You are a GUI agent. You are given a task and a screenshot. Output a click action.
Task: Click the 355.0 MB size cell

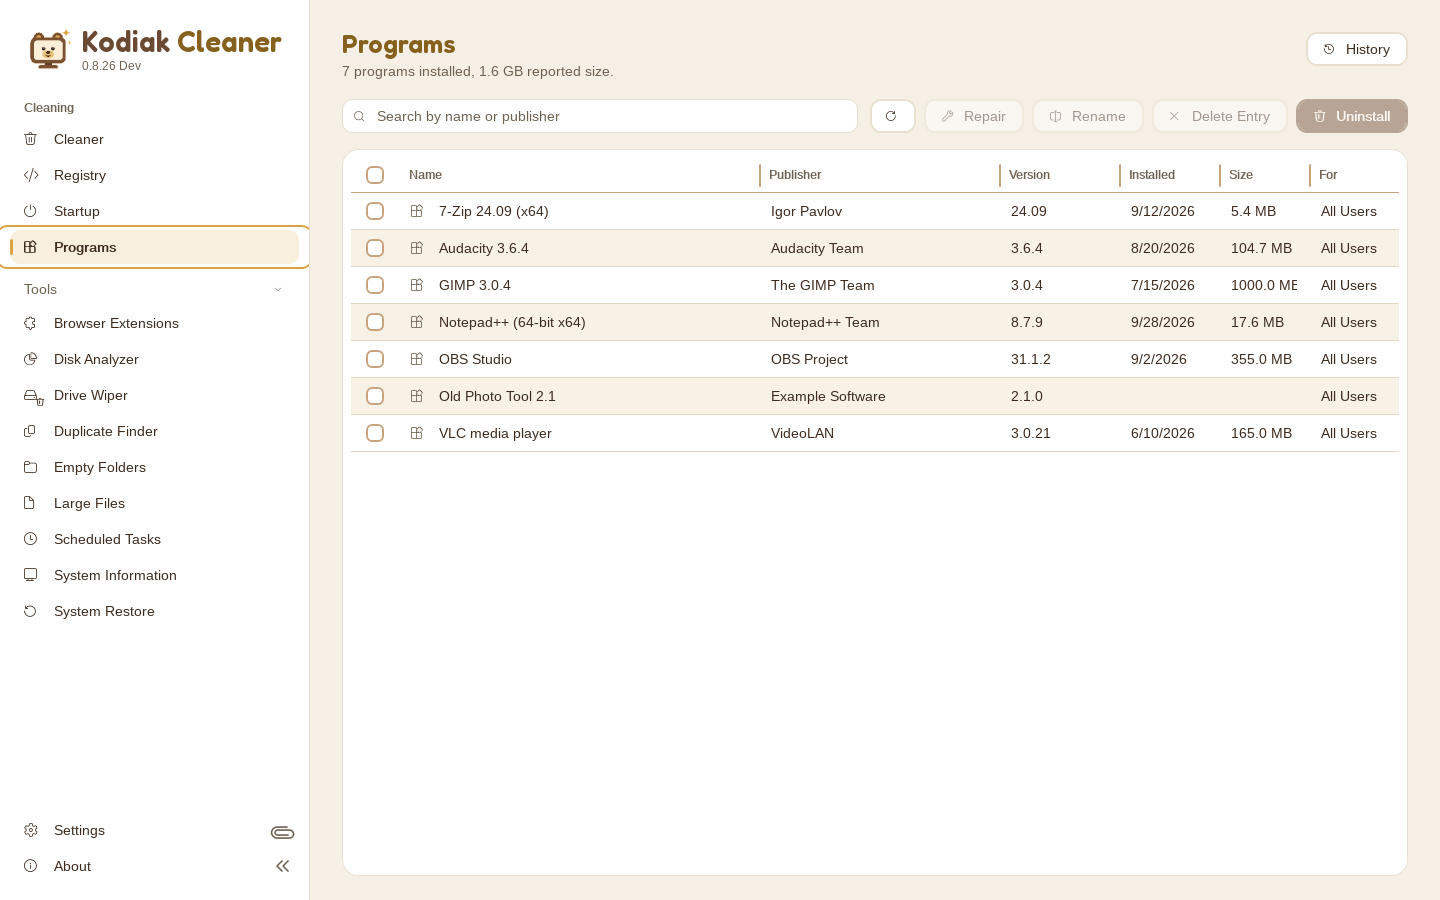pyautogui.click(x=1261, y=359)
